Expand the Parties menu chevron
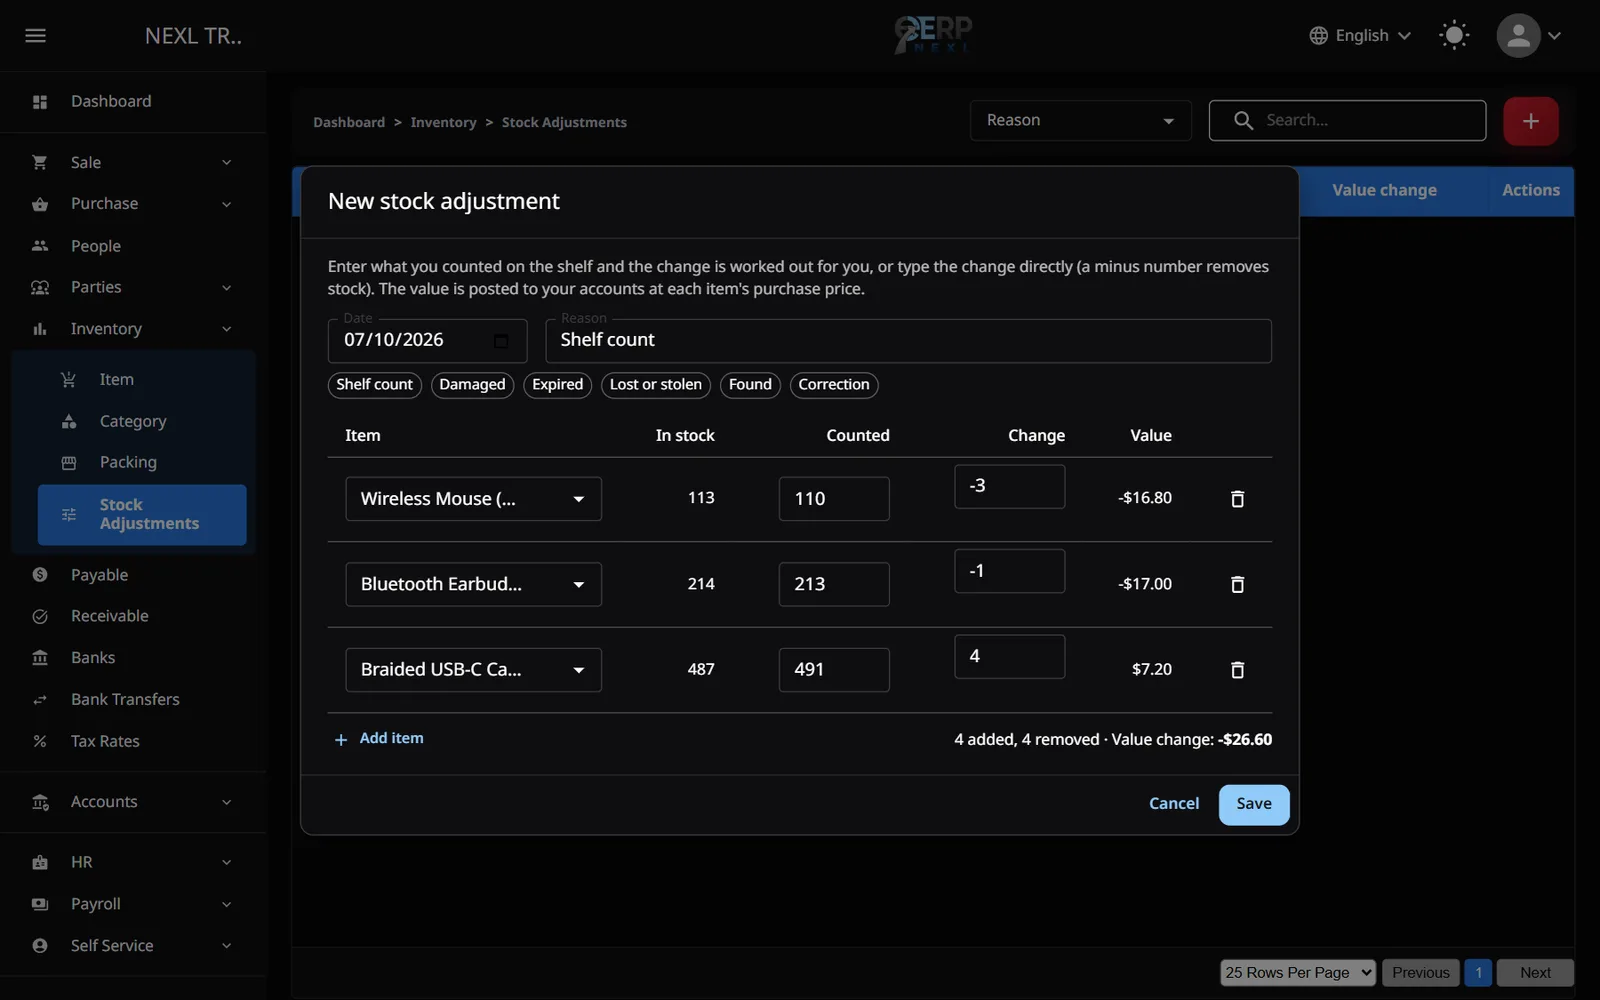Image resolution: width=1600 pixels, height=1000 pixels. [226, 288]
